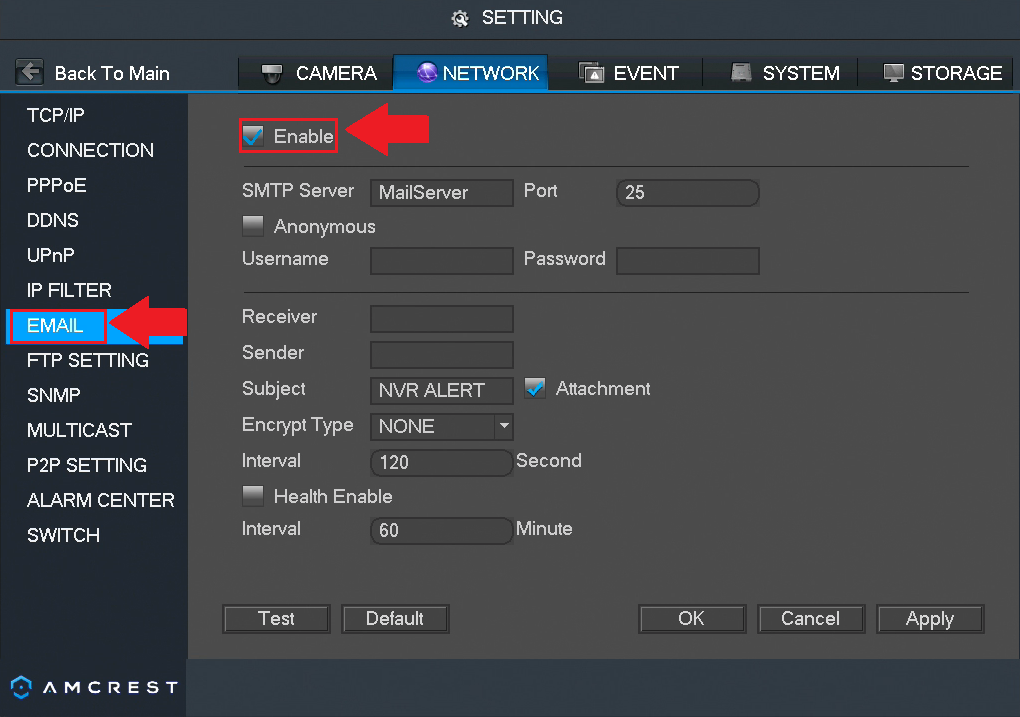The width and height of the screenshot is (1020, 717).
Task: Click the globe icon on the Network tab
Action: click(x=427, y=72)
